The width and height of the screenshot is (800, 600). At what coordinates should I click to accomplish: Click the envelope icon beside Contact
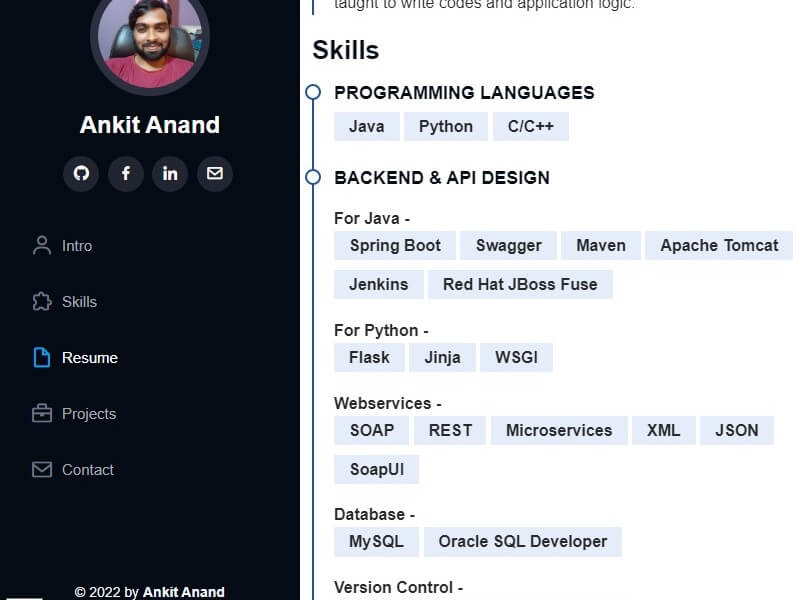point(42,469)
